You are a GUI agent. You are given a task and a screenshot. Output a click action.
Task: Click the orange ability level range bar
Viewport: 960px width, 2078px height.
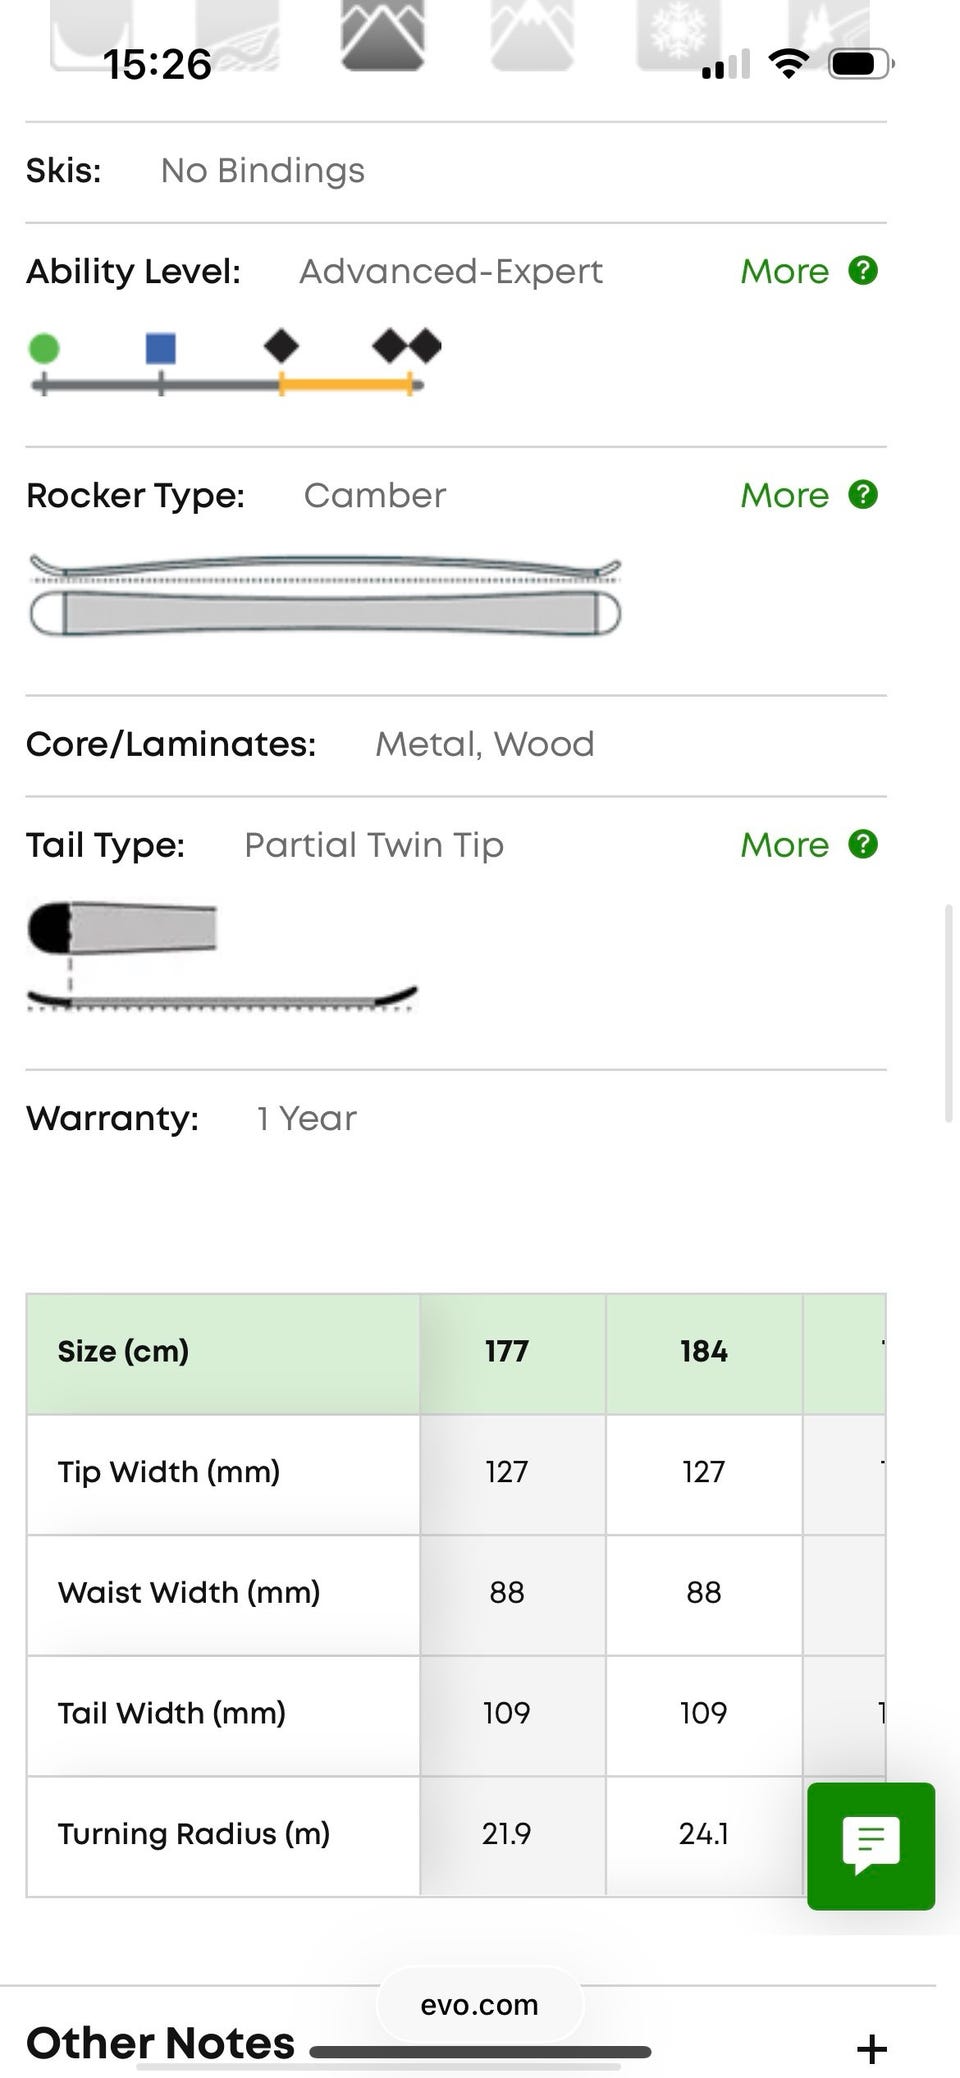coord(346,384)
